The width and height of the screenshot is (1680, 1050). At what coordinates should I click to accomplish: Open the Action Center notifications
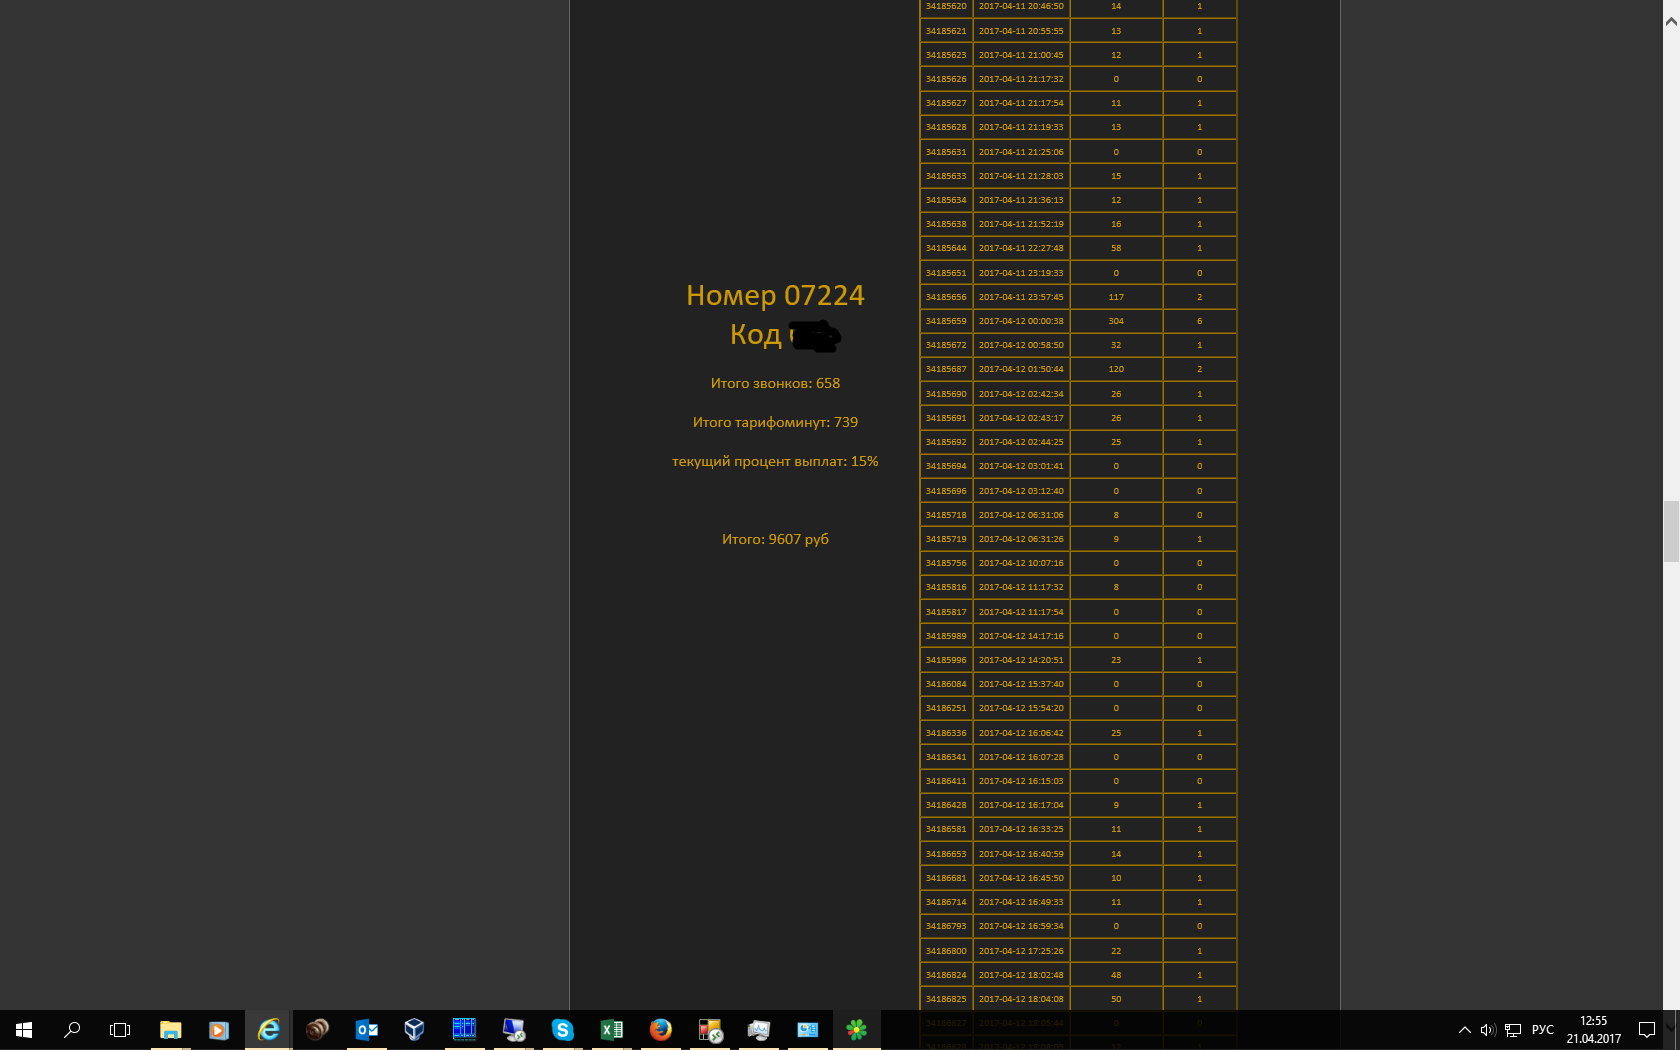(x=1647, y=1030)
